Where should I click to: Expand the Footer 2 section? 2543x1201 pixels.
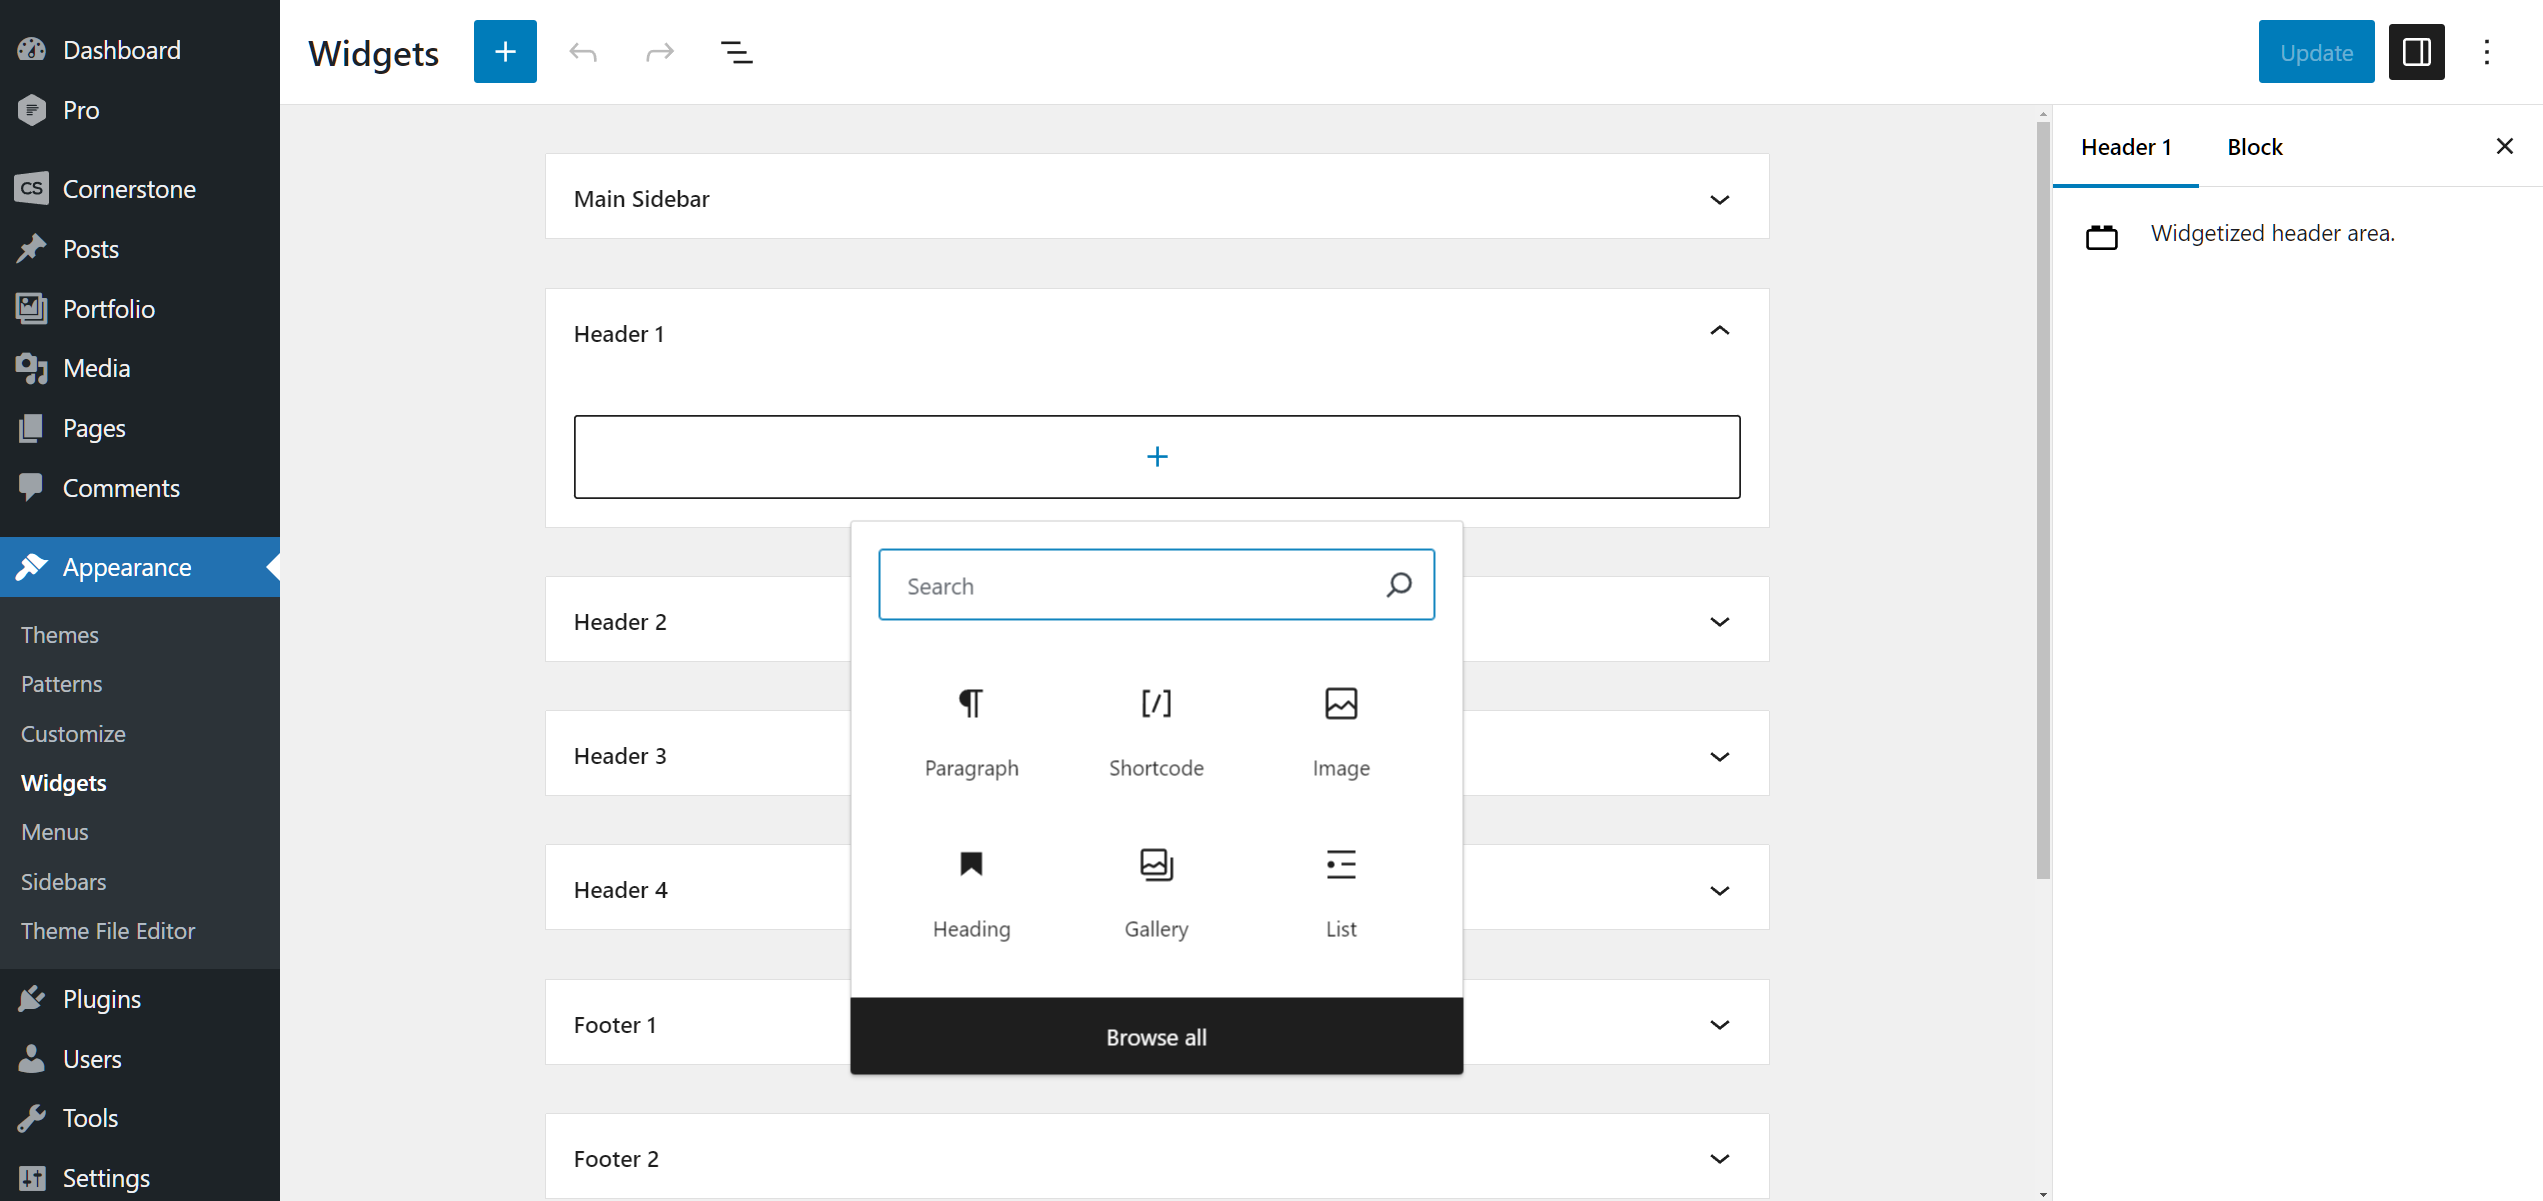(1720, 1158)
